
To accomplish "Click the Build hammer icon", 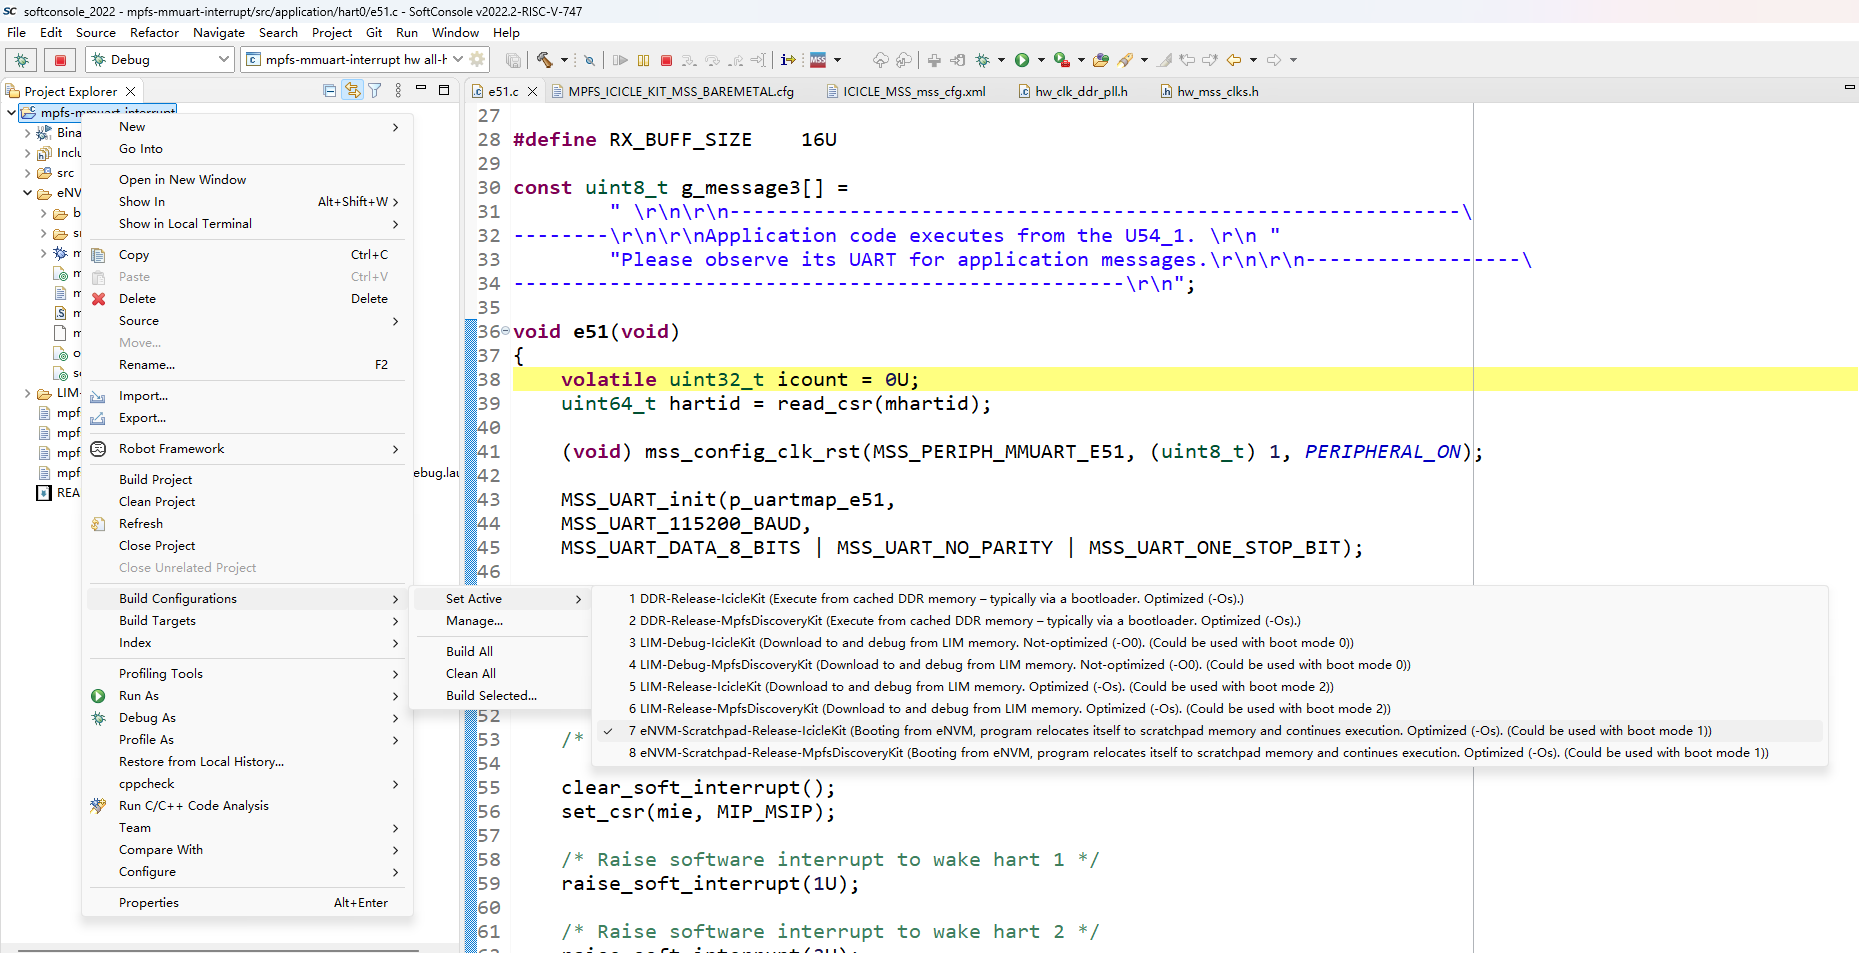I will [545, 60].
